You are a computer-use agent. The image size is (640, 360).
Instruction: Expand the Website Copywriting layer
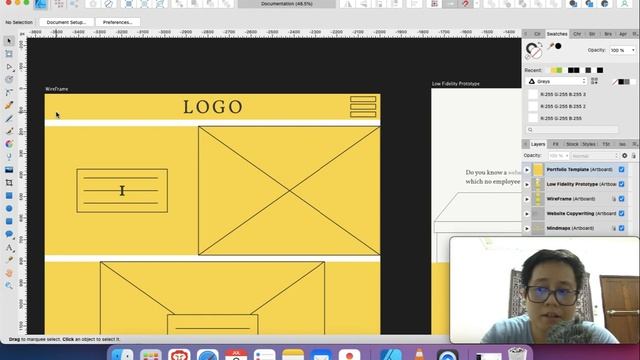[x=527, y=214]
